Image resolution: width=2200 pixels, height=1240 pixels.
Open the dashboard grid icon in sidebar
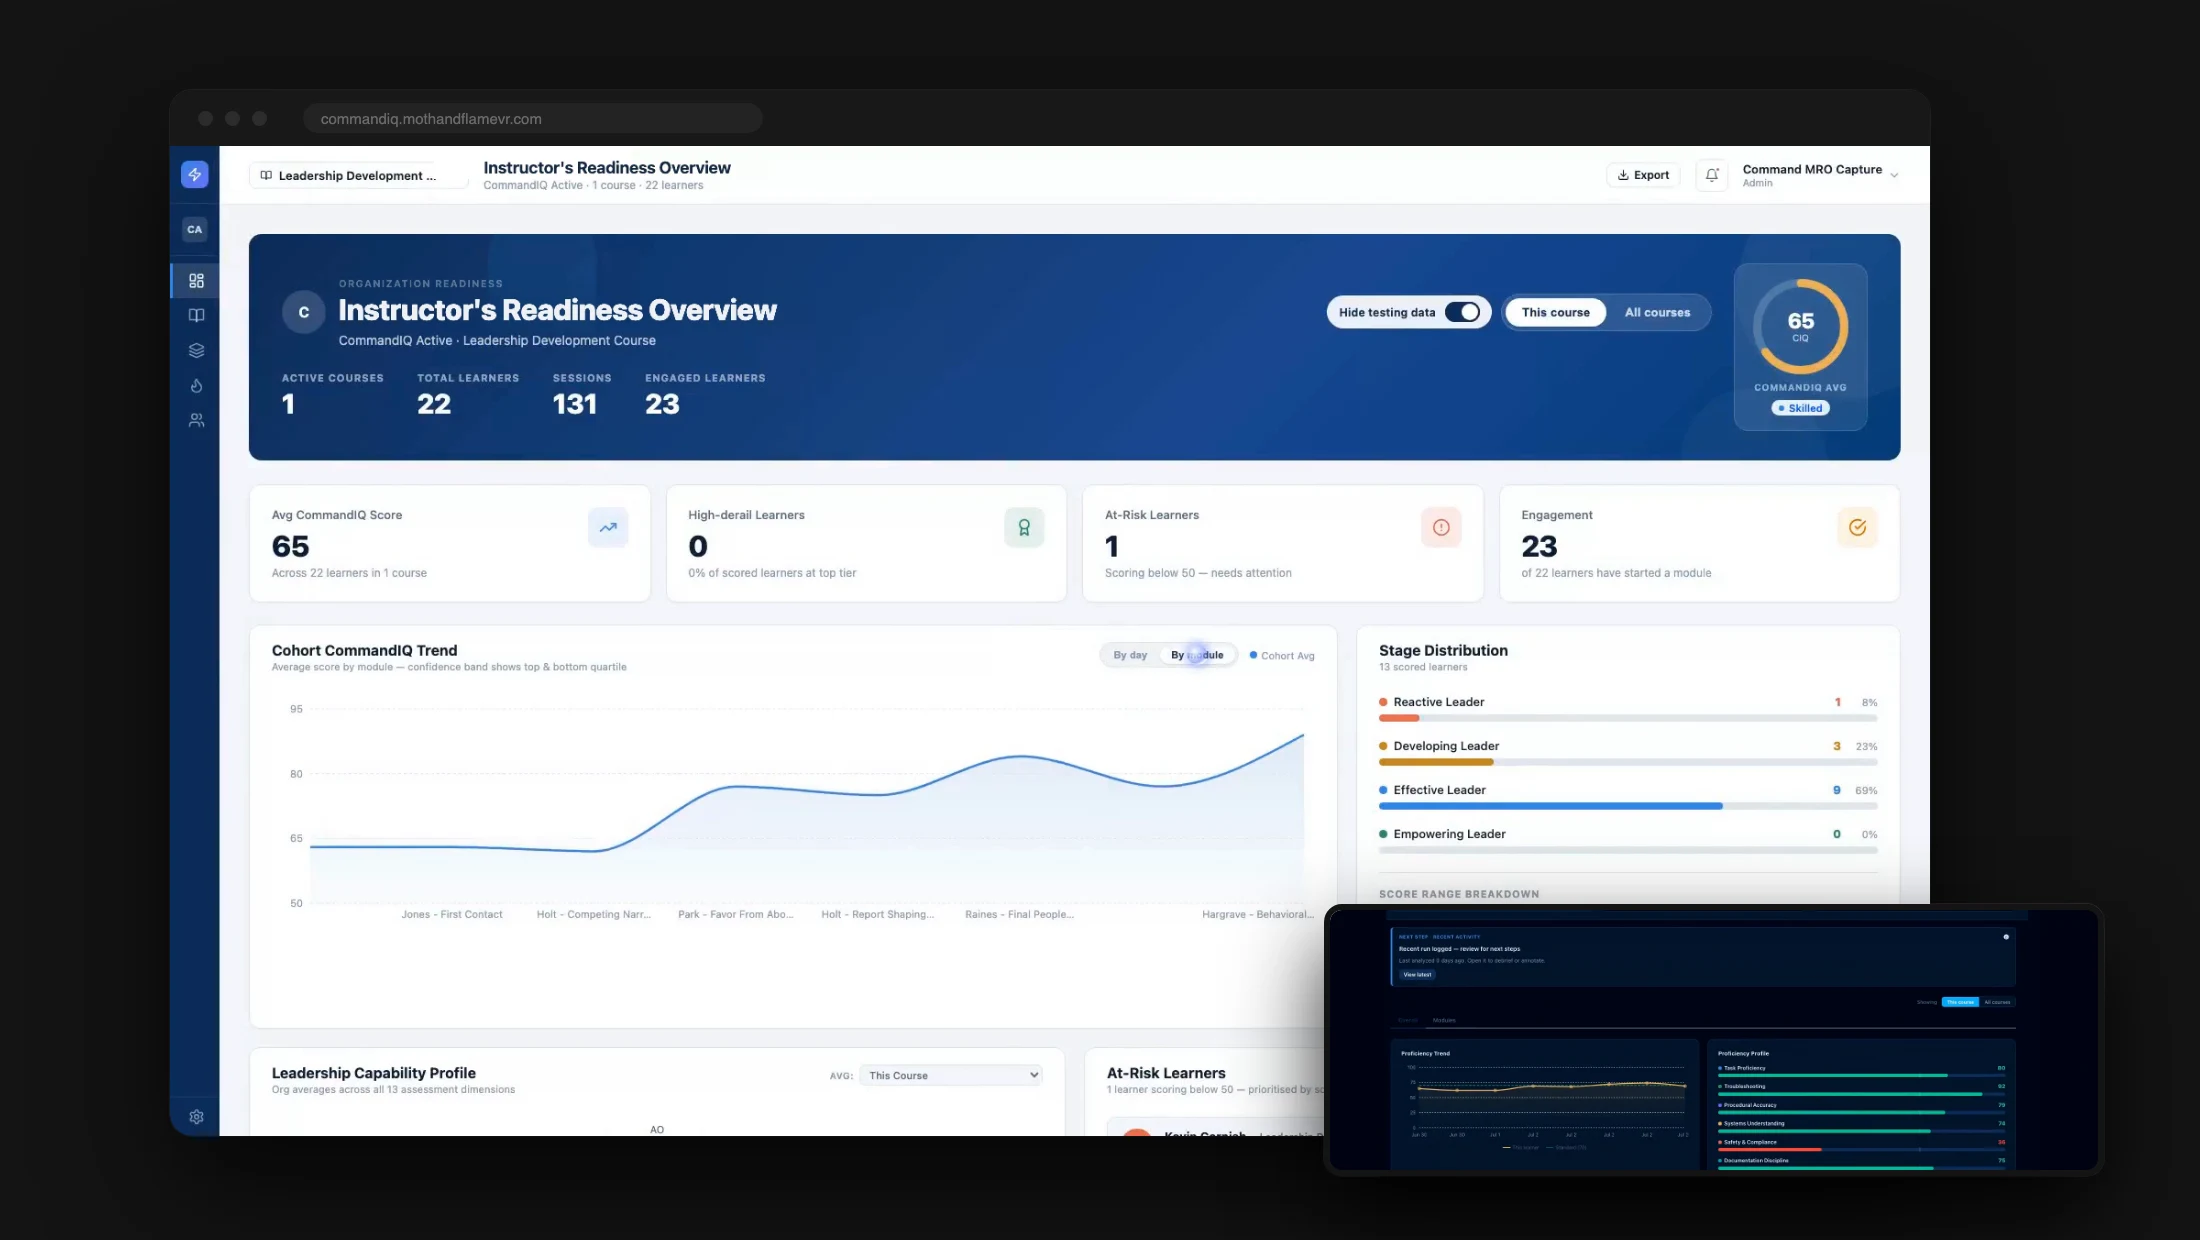click(196, 281)
